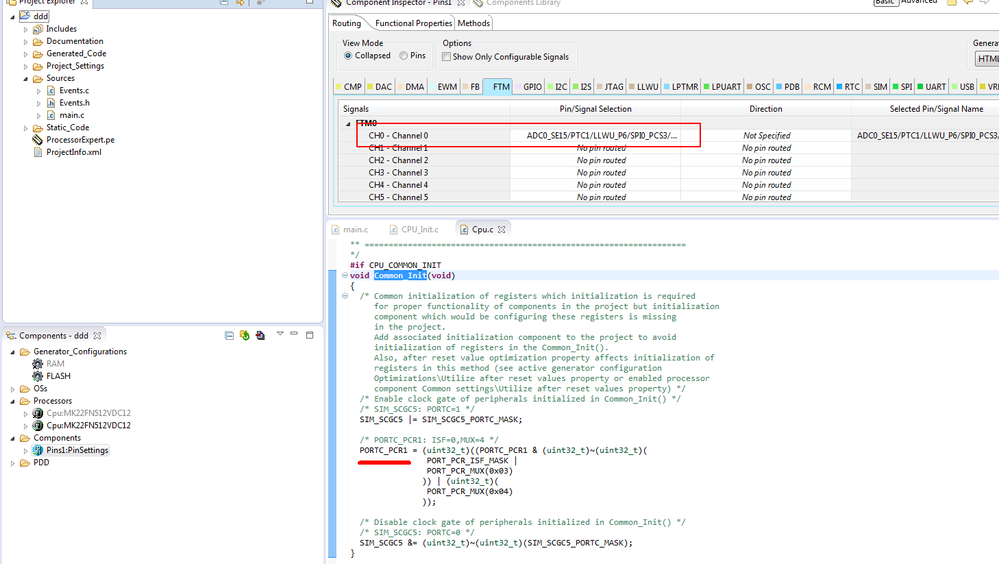999x564 pixels.
Task: Expand the Includes folder
Action: tap(25, 29)
